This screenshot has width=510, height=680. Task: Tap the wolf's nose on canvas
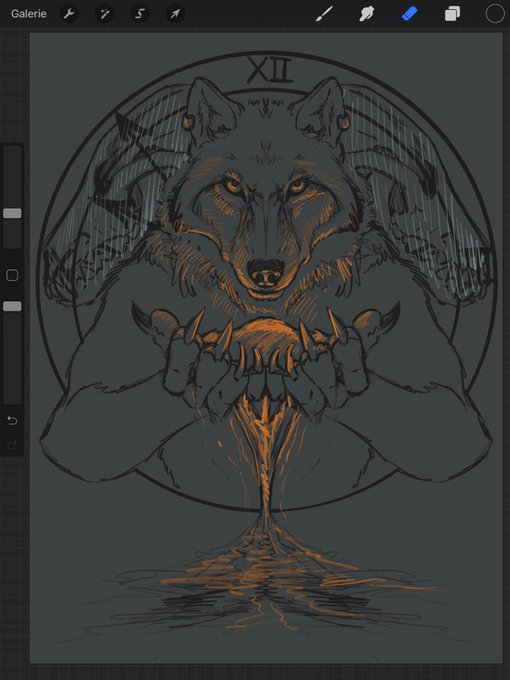[266, 273]
